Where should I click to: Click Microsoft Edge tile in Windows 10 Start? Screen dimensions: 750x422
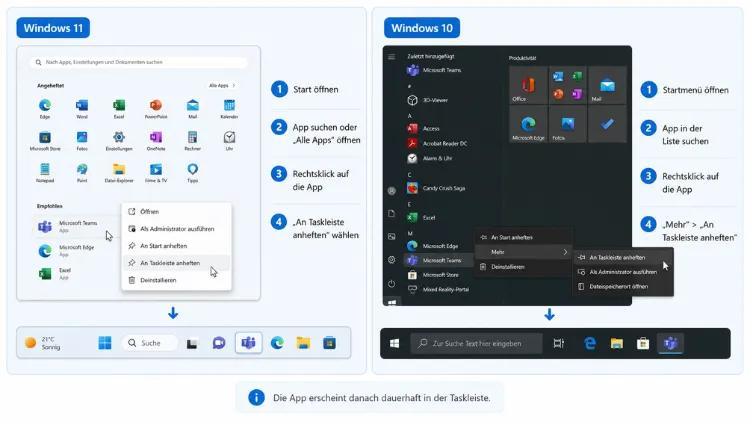point(528,124)
